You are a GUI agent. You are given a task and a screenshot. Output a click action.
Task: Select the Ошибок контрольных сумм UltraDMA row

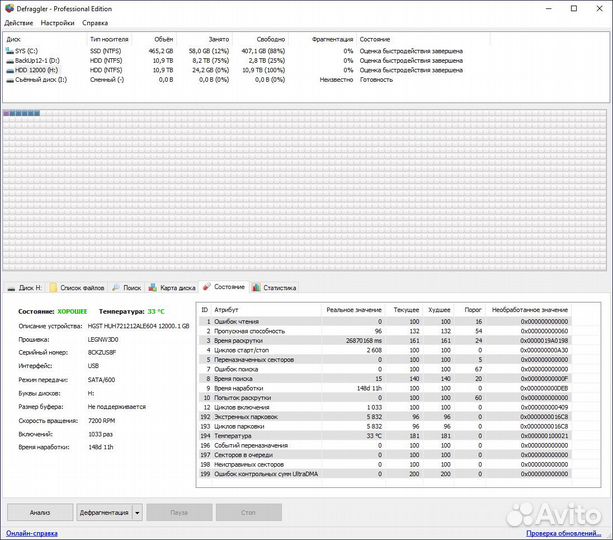click(x=385, y=474)
